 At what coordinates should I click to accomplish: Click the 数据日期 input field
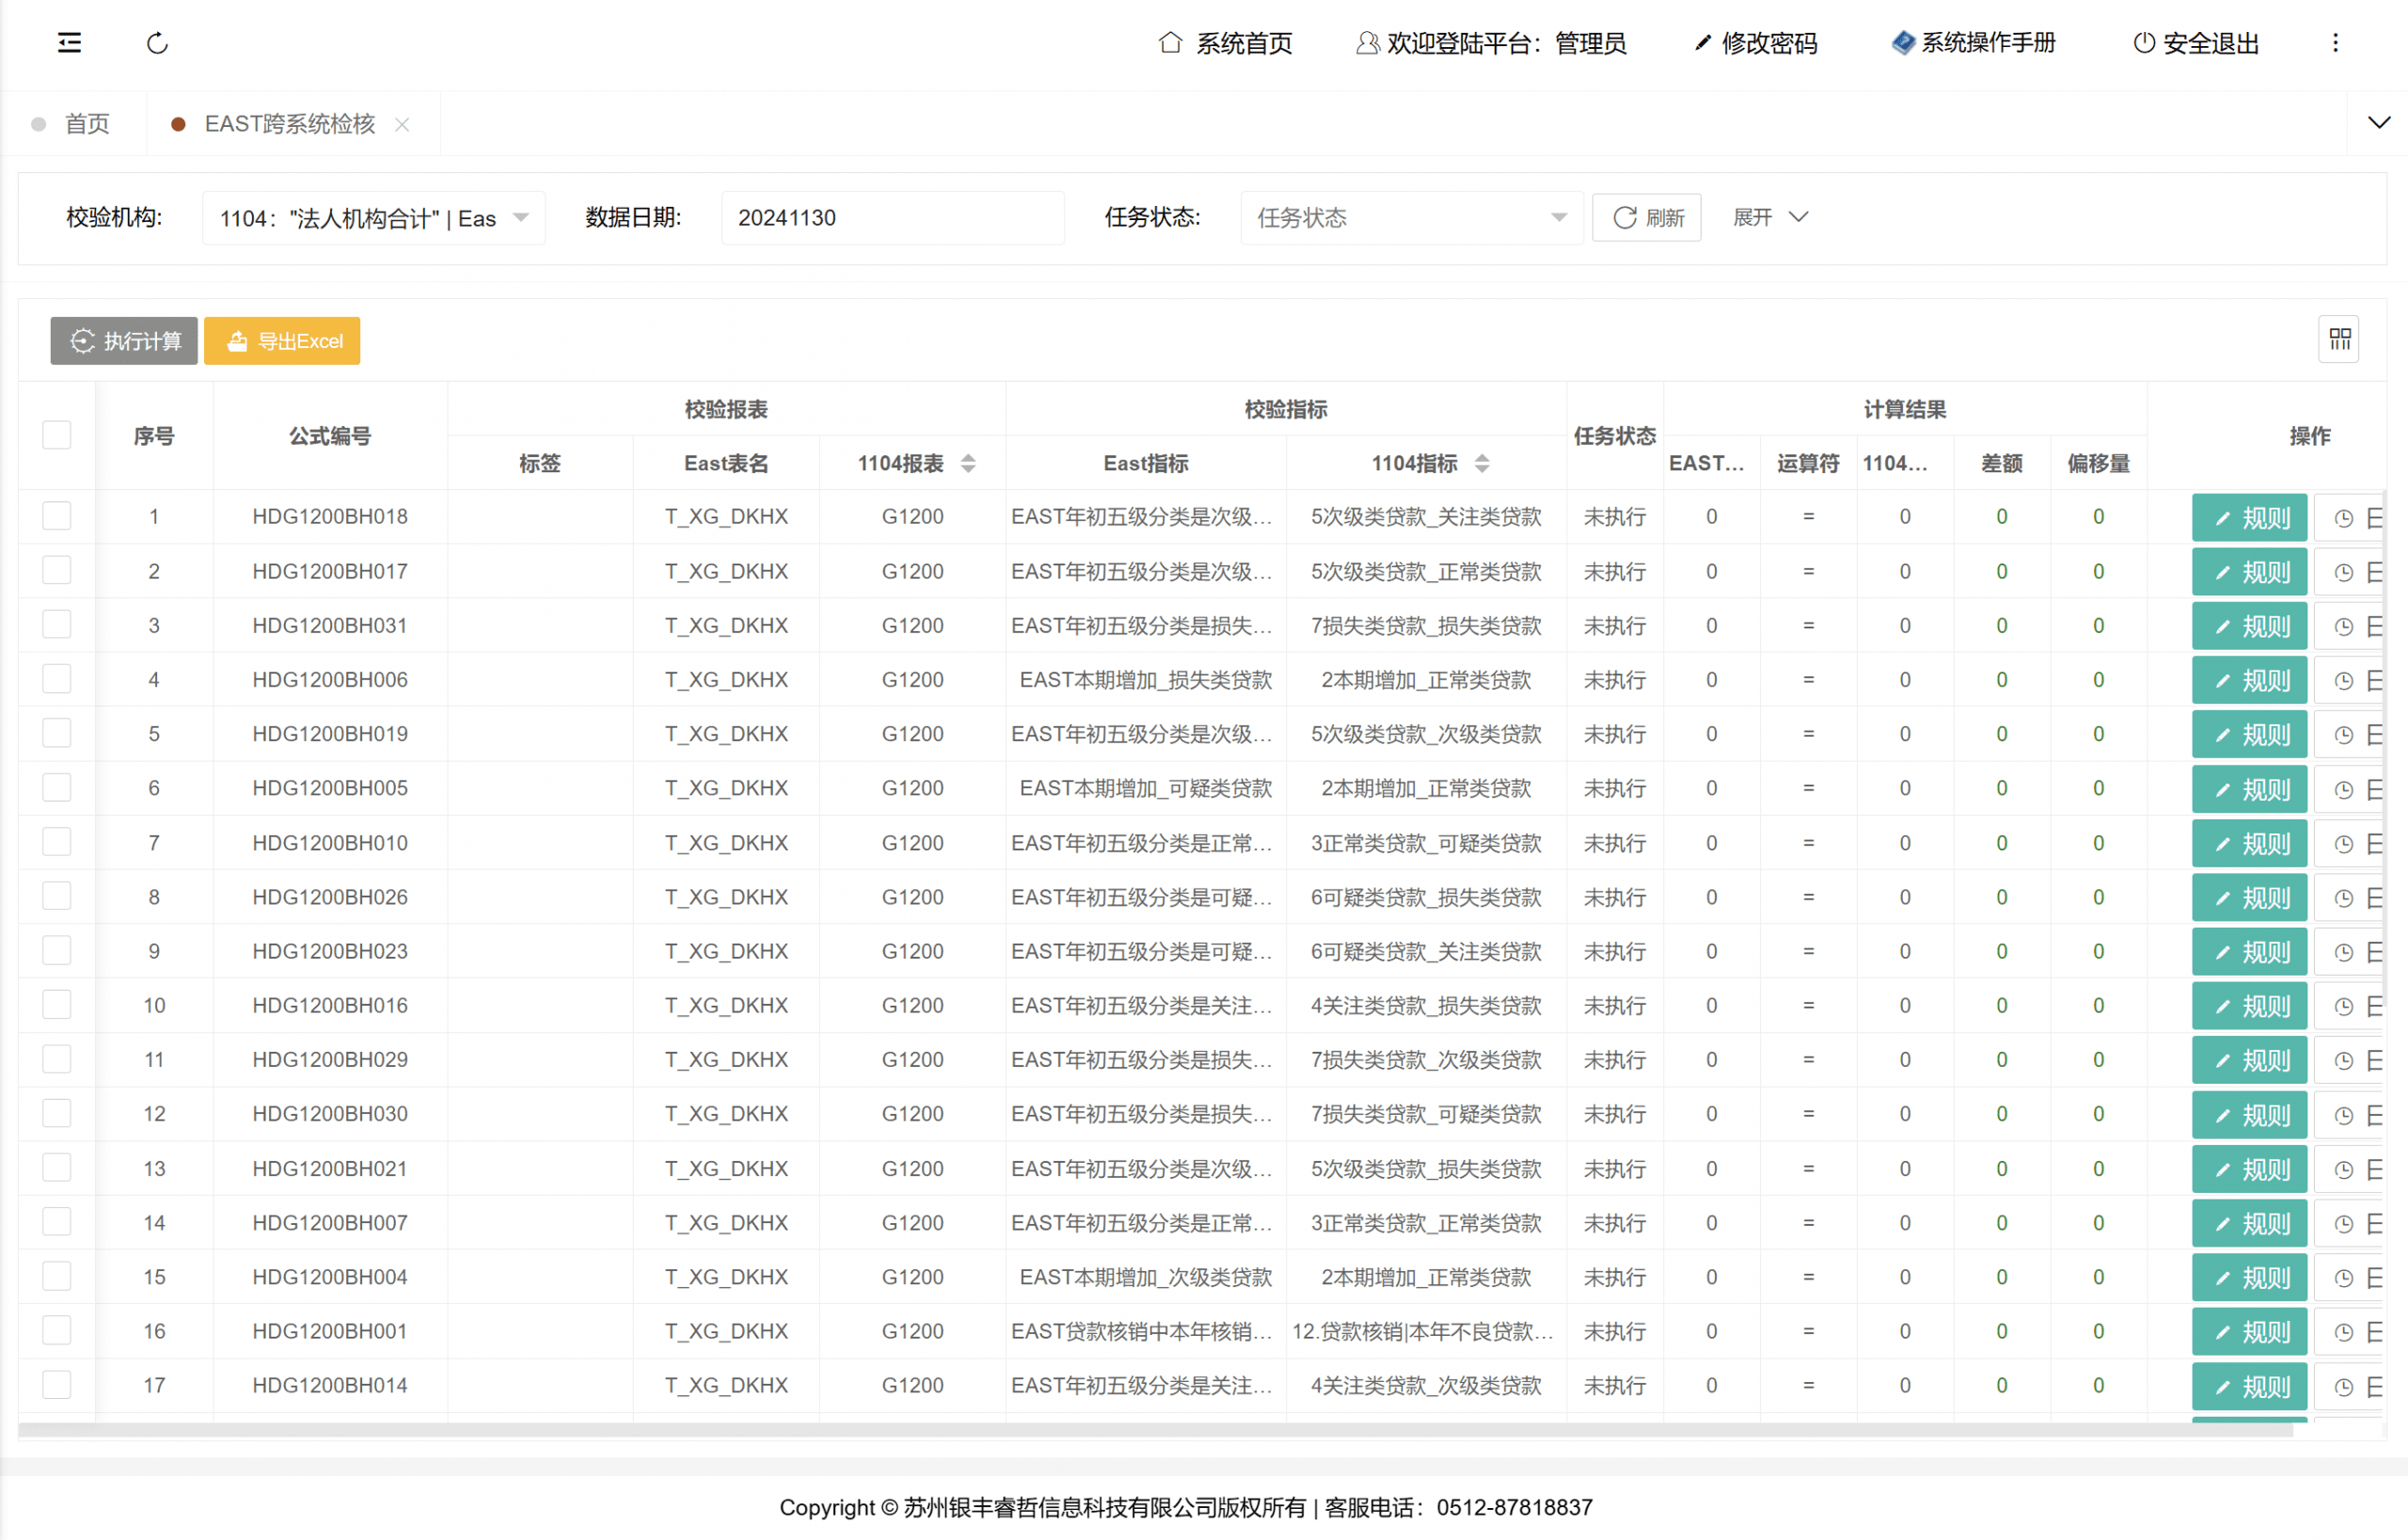891,218
